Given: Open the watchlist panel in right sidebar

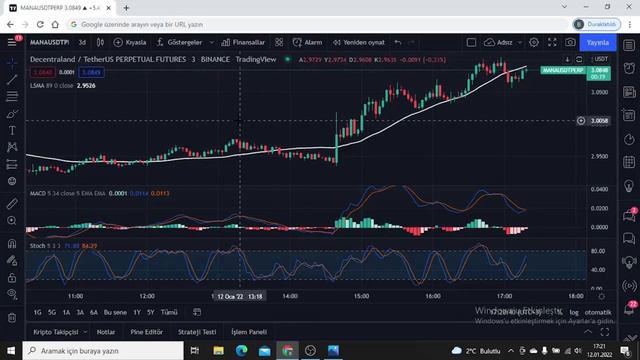Looking at the screenshot, I should (x=629, y=45).
